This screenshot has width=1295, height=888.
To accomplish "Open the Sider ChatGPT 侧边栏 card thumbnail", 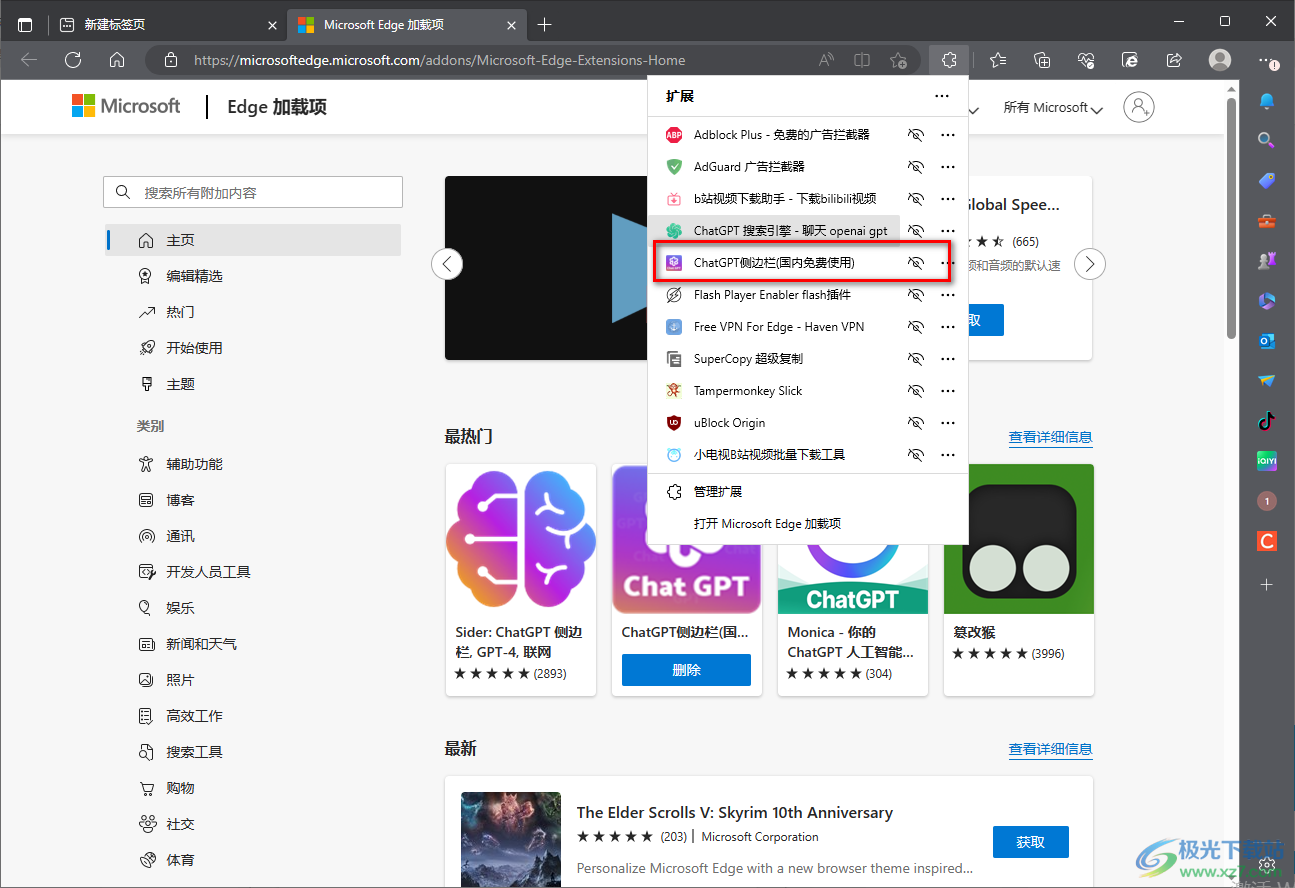I will click(521, 539).
